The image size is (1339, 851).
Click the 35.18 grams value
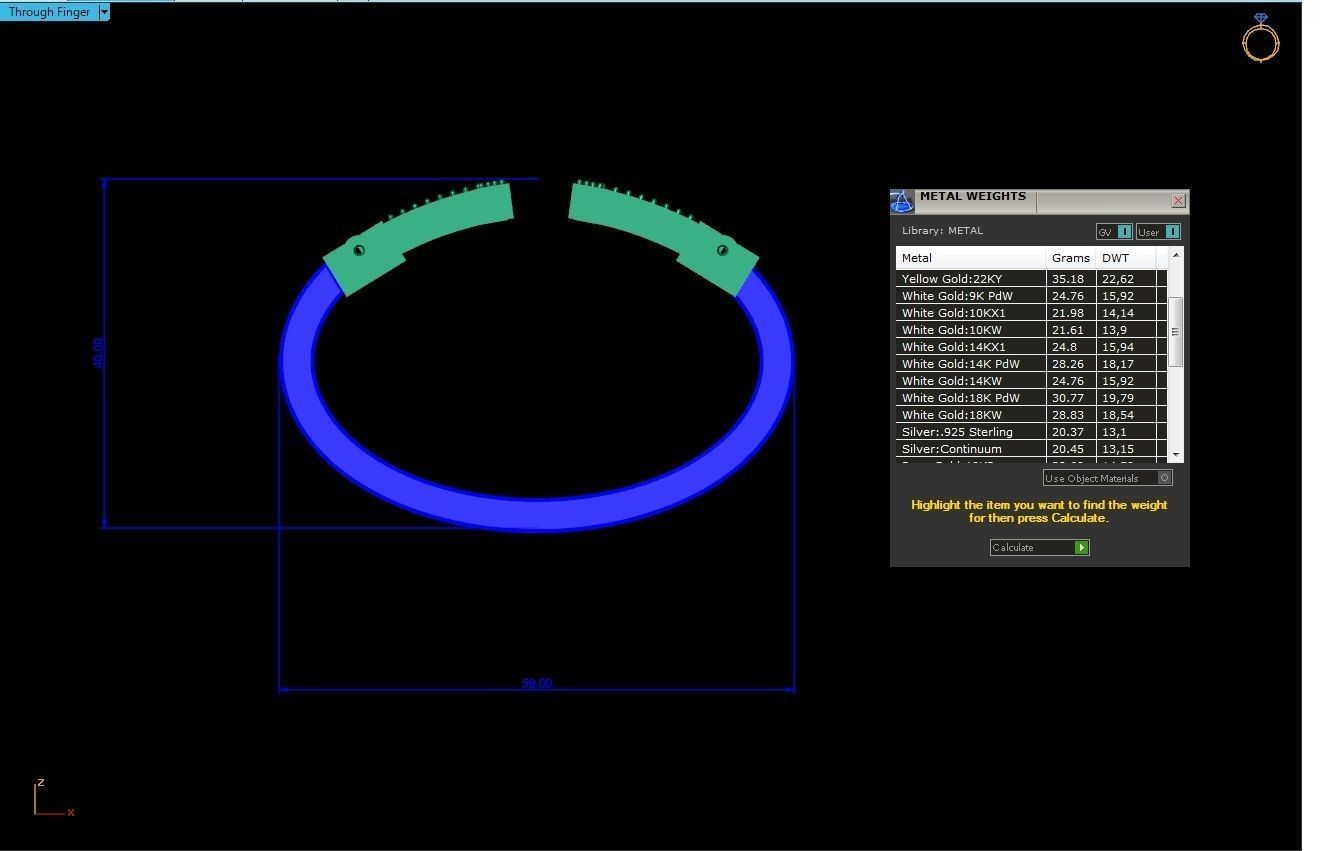point(1067,279)
